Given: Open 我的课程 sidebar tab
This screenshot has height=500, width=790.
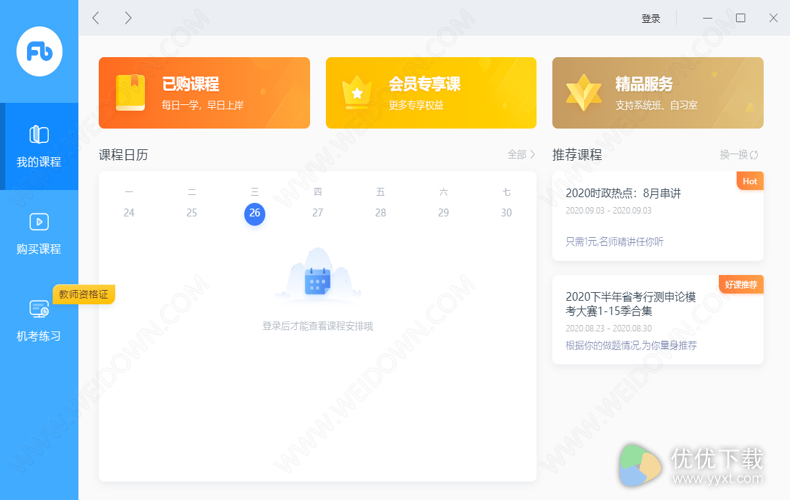Looking at the screenshot, I should (x=39, y=147).
